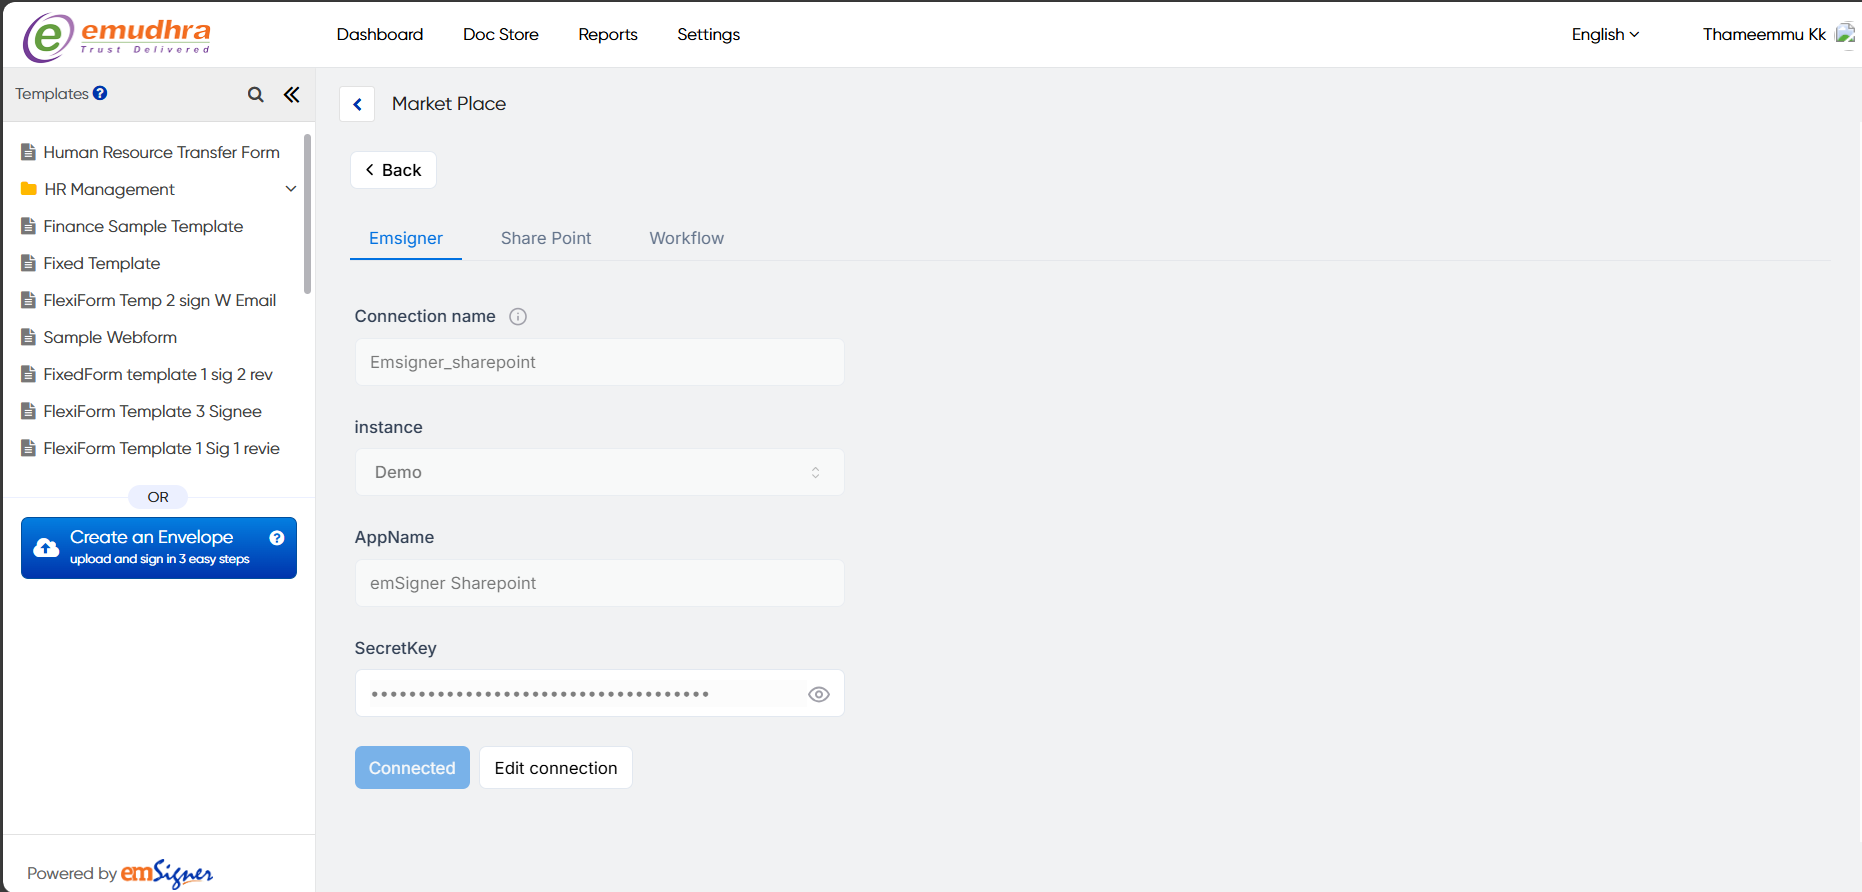The image size is (1862, 892).
Task: Click the user profile avatar
Action: click(x=1845, y=34)
